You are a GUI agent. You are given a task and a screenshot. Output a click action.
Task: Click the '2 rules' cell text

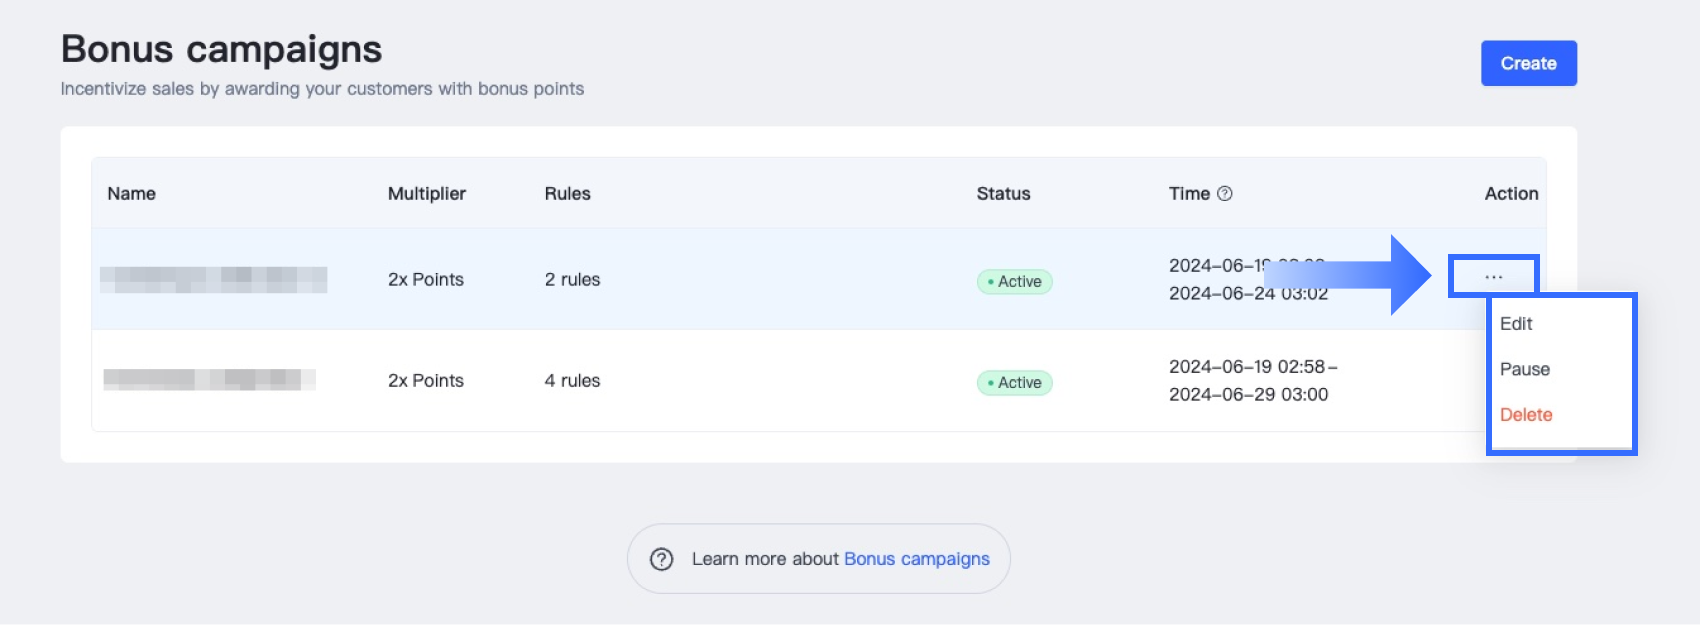572,280
